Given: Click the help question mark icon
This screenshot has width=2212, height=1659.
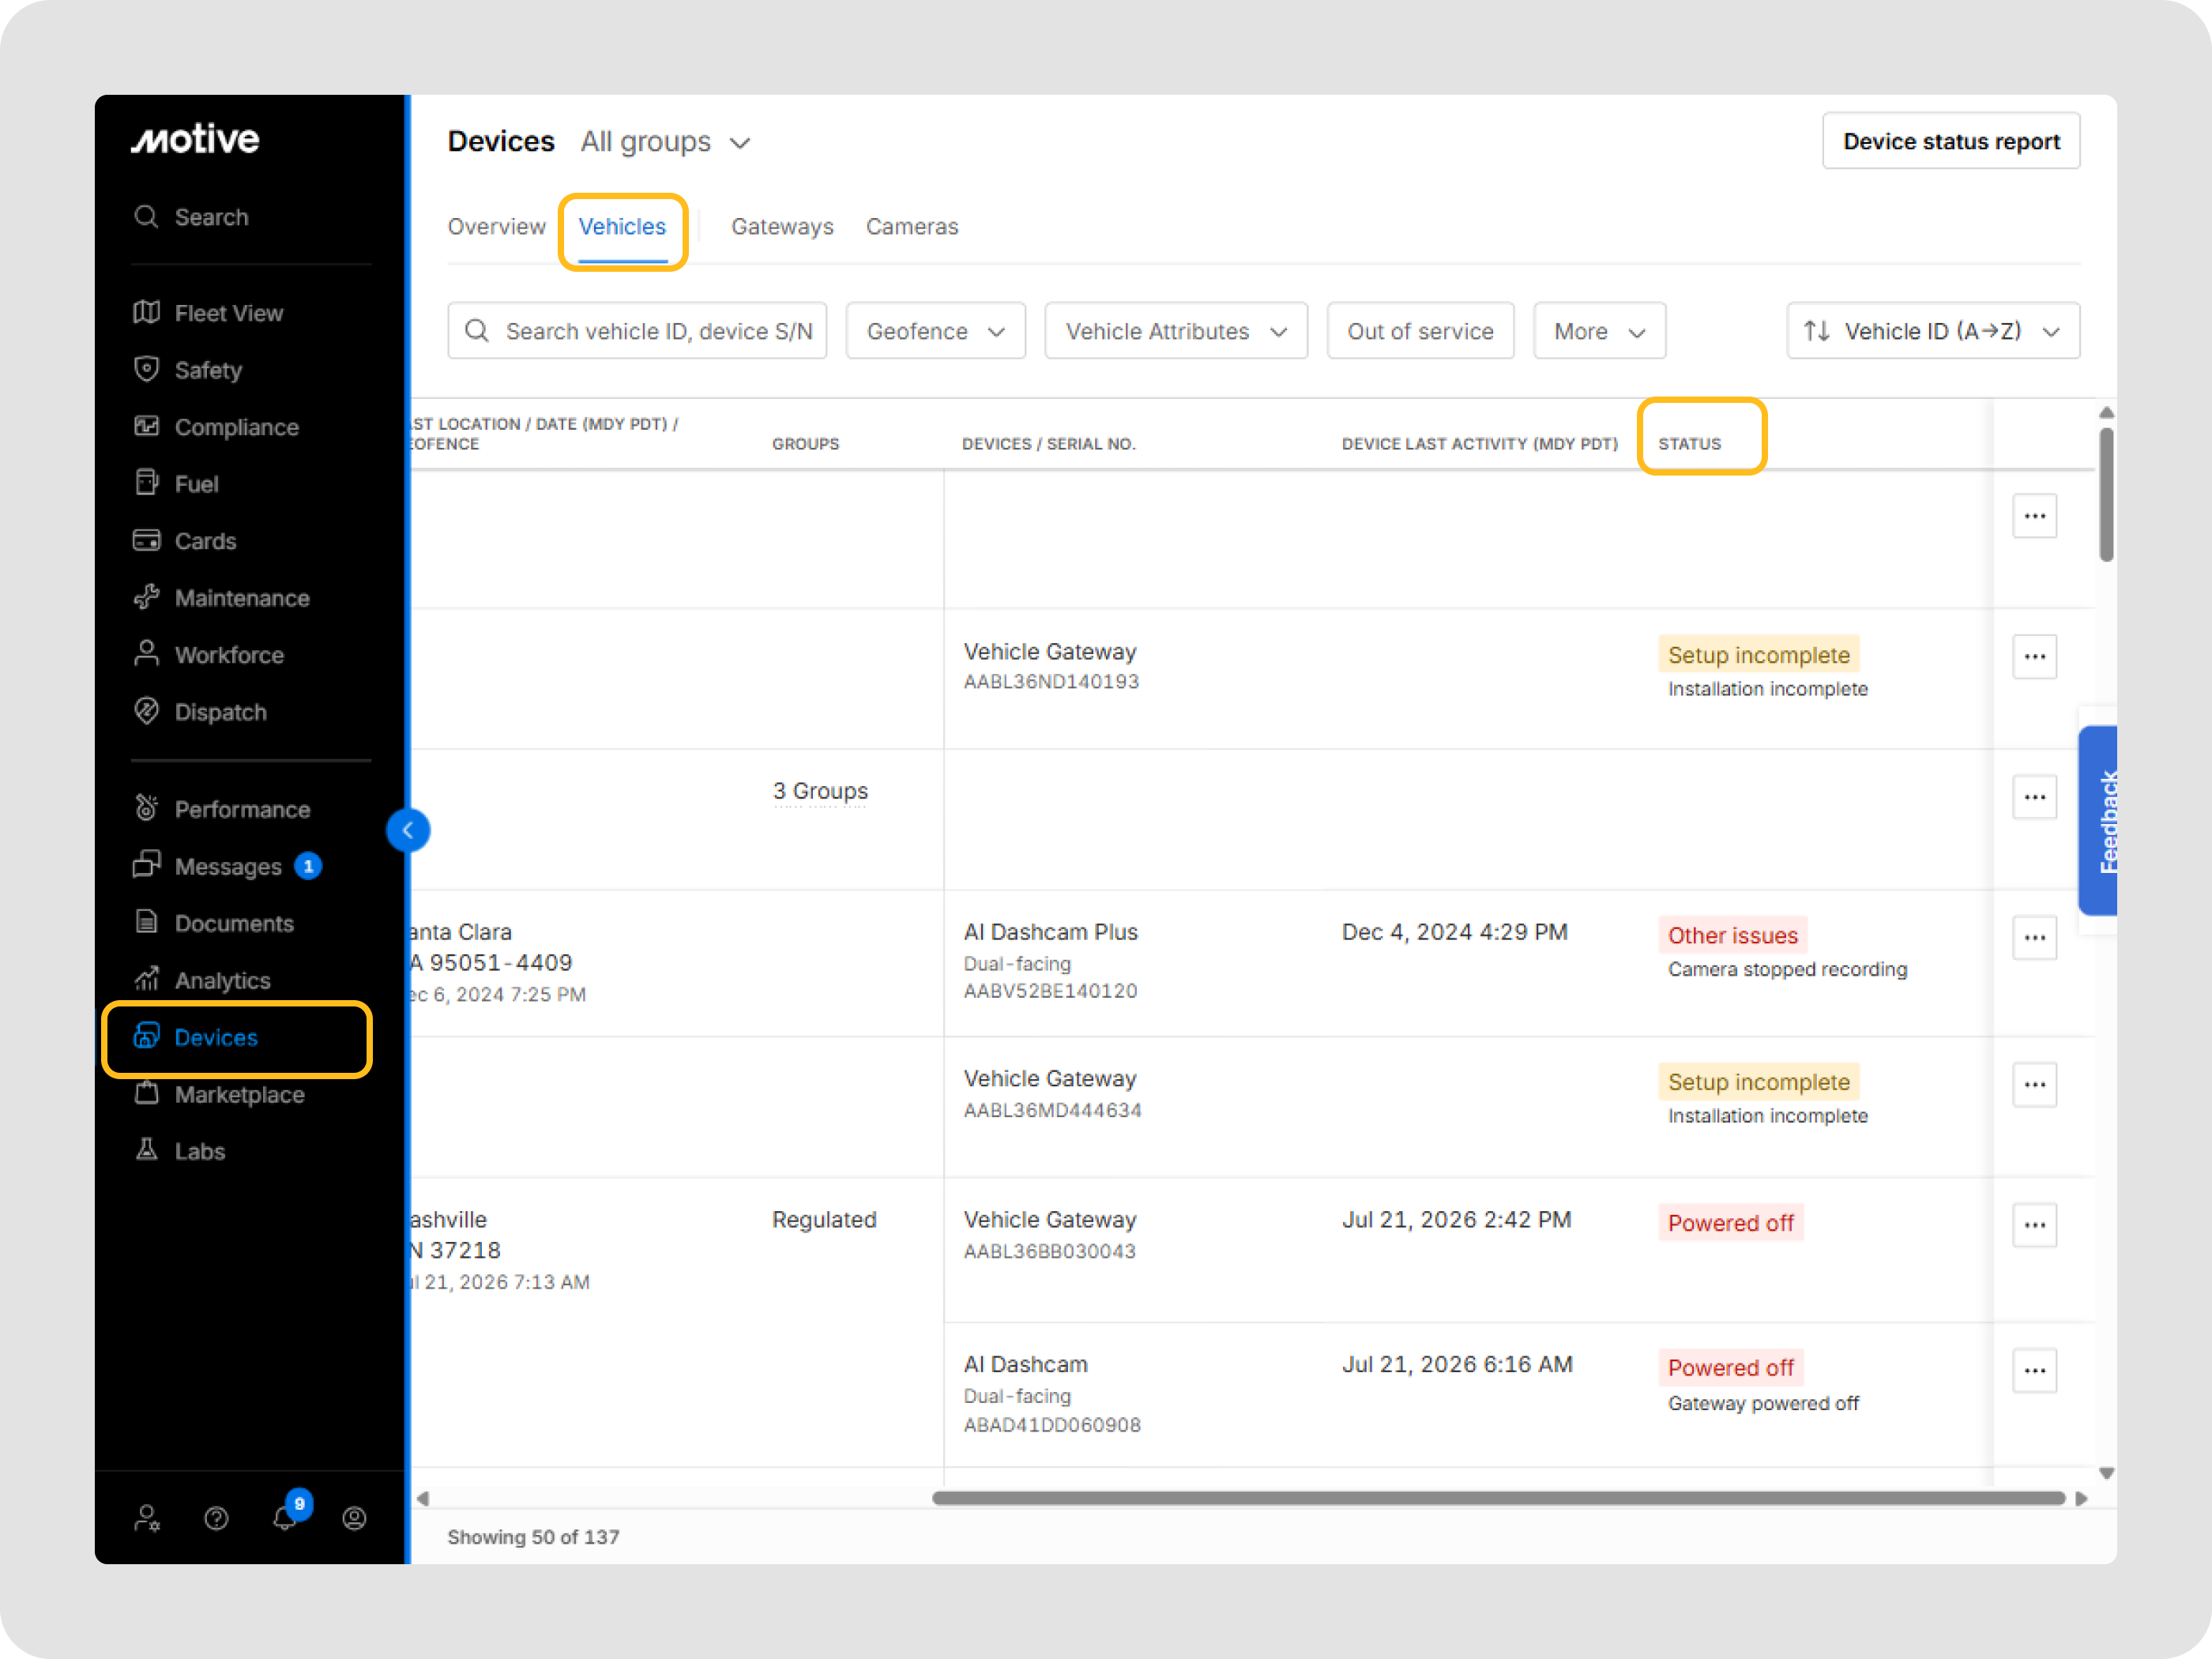Looking at the screenshot, I should coord(216,1519).
